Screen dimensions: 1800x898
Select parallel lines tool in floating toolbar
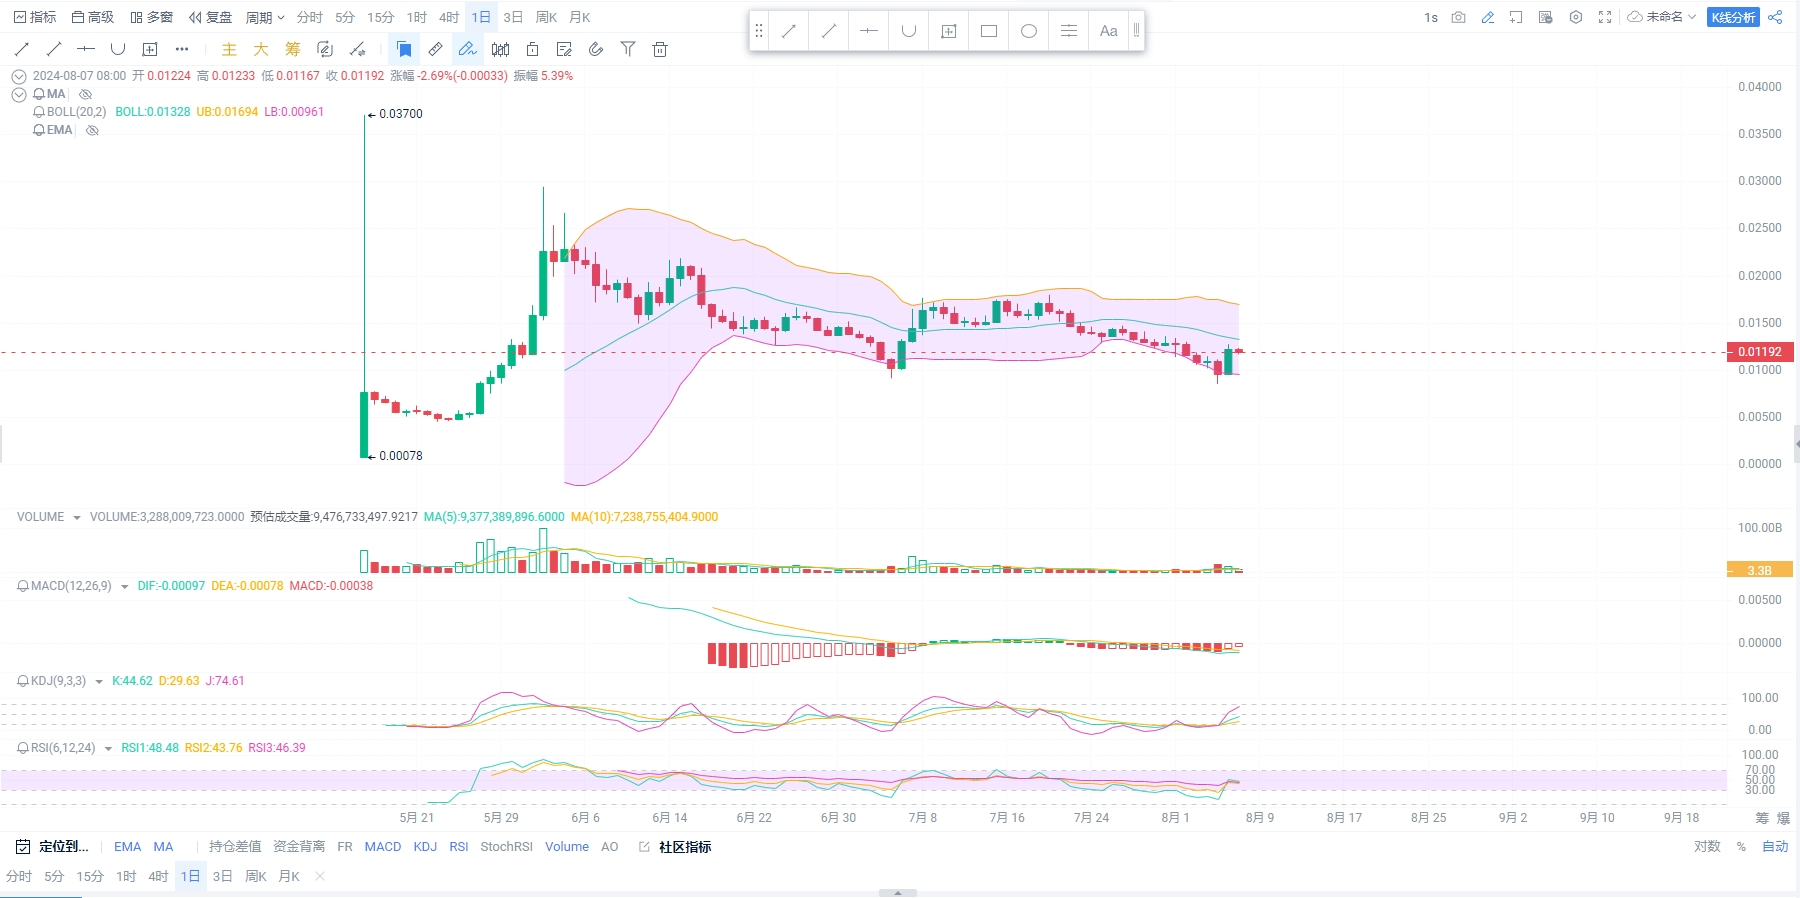[x=1069, y=31]
